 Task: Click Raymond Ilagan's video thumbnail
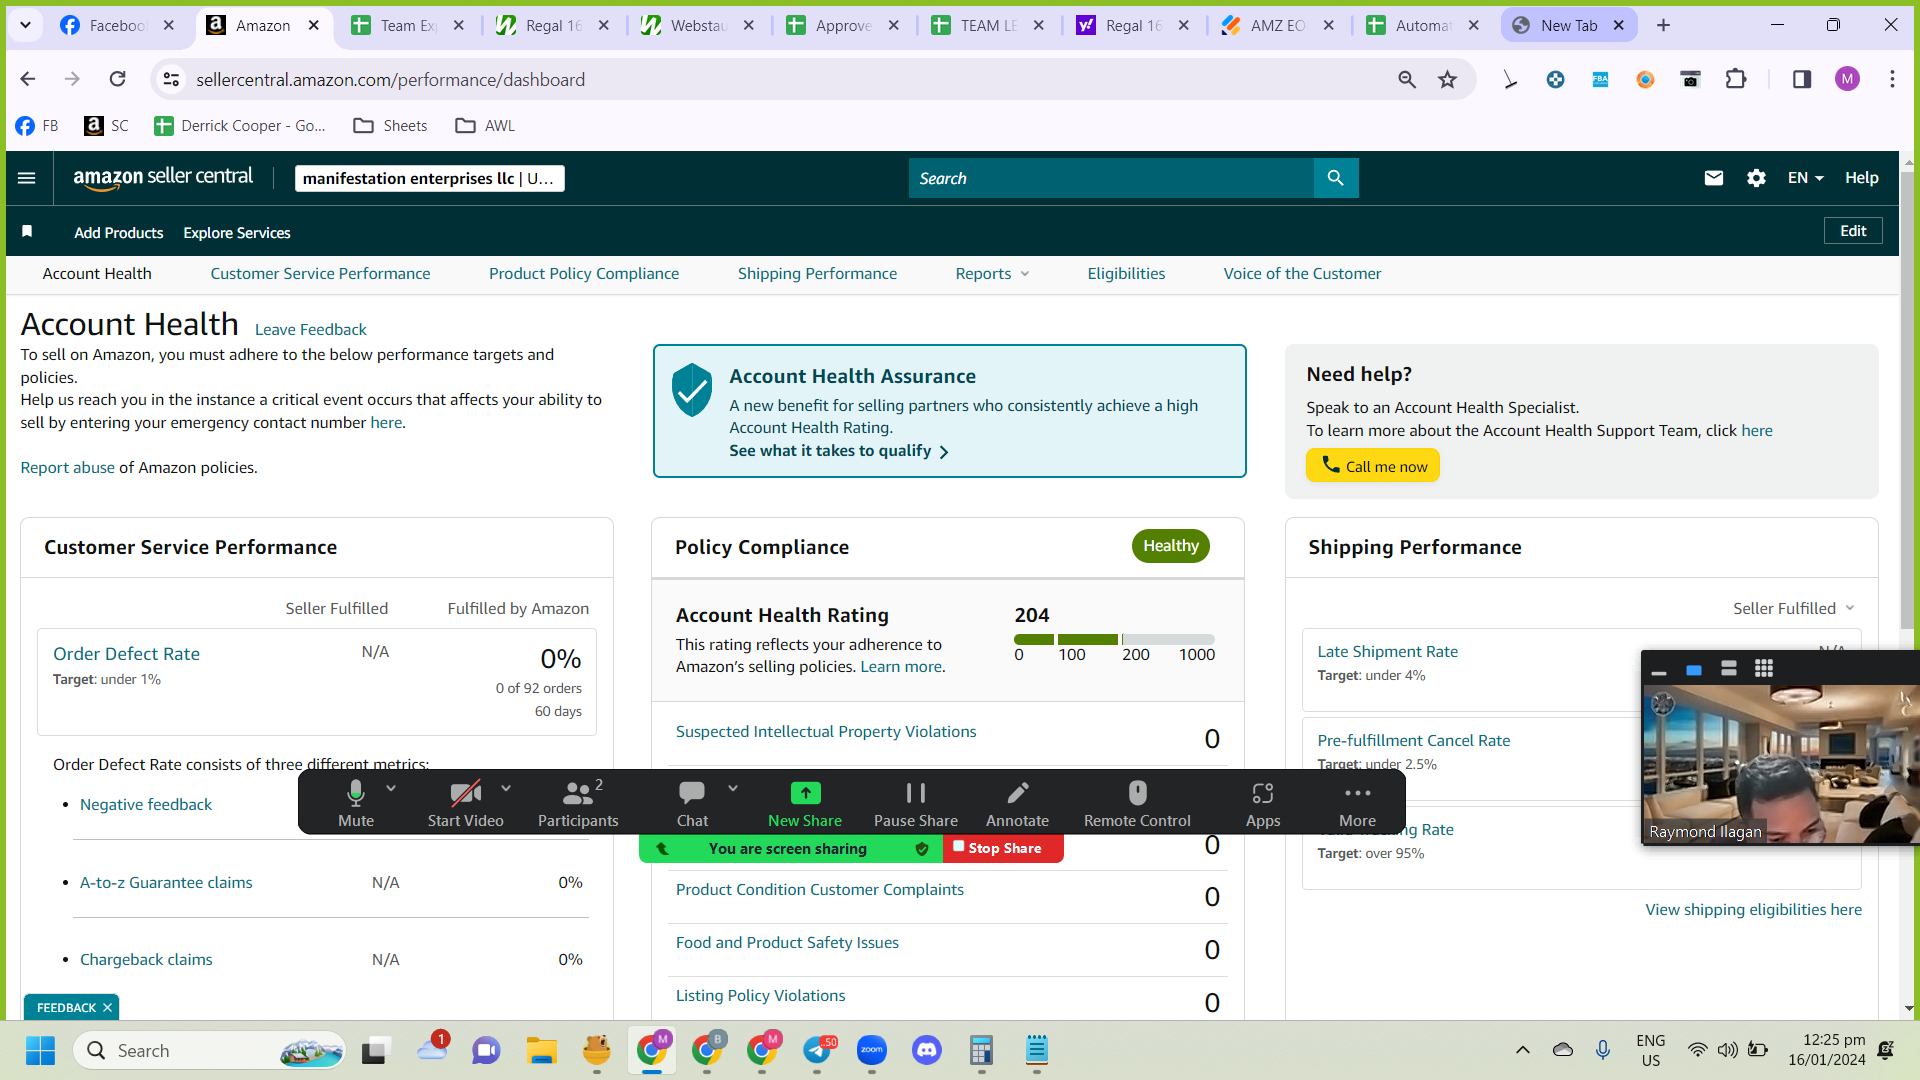point(1781,765)
